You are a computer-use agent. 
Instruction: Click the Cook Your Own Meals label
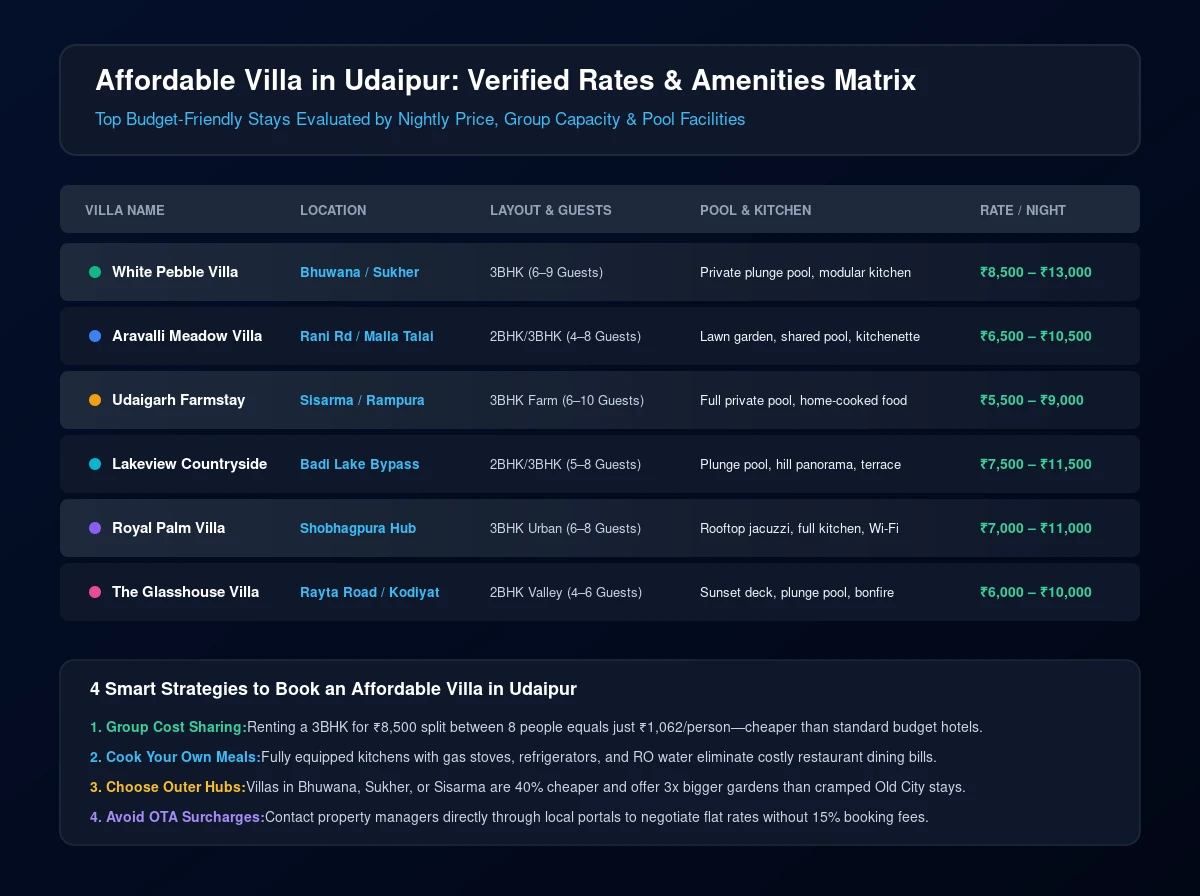click(175, 757)
